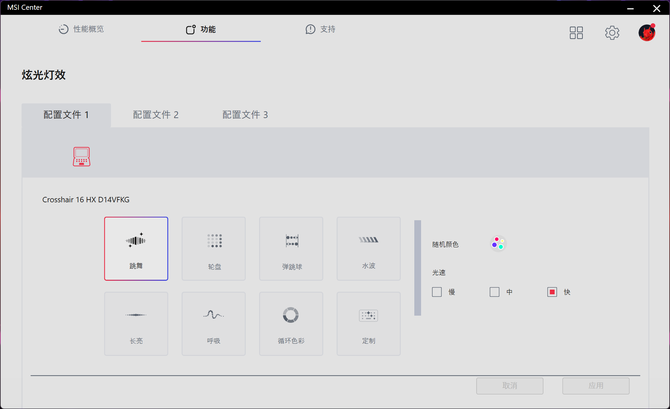Click the 应用 apply button
This screenshot has width=670, height=409.
pyautogui.click(x=596, y=386)
